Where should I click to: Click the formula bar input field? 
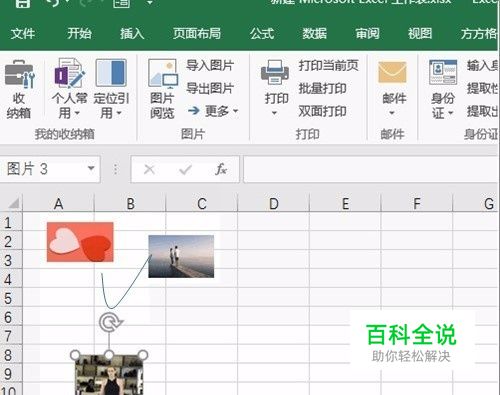click(x=371, y=169)
